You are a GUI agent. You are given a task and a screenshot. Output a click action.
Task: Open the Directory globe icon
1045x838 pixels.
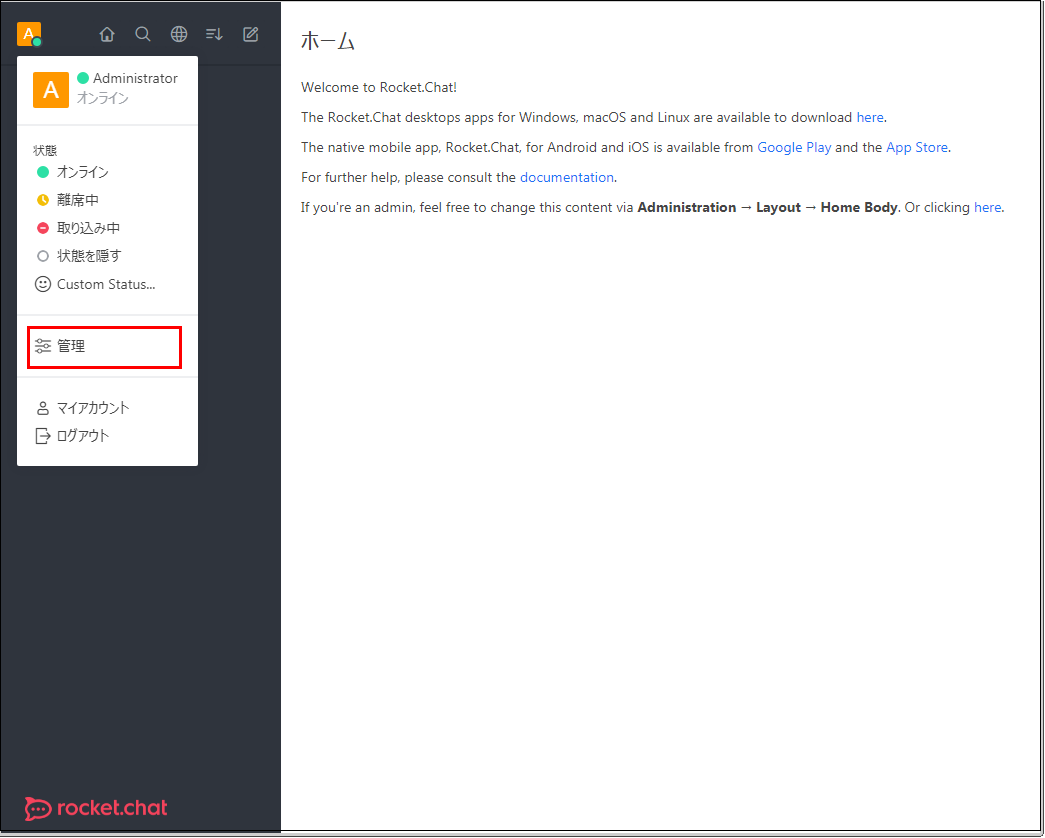(179, 34)
